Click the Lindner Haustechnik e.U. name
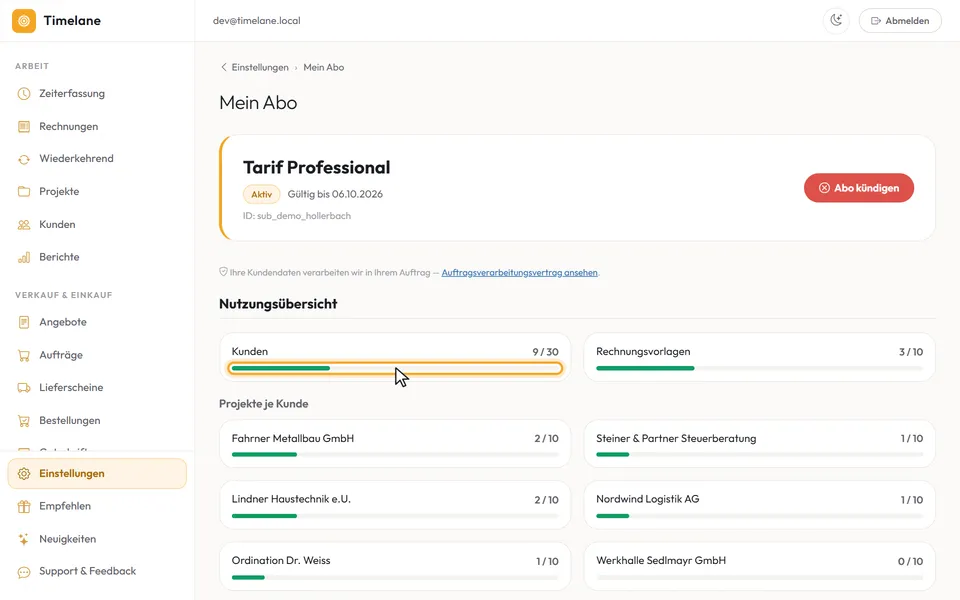Image resolution: width=960 pixels, height=600 pixels. (291, 499)
